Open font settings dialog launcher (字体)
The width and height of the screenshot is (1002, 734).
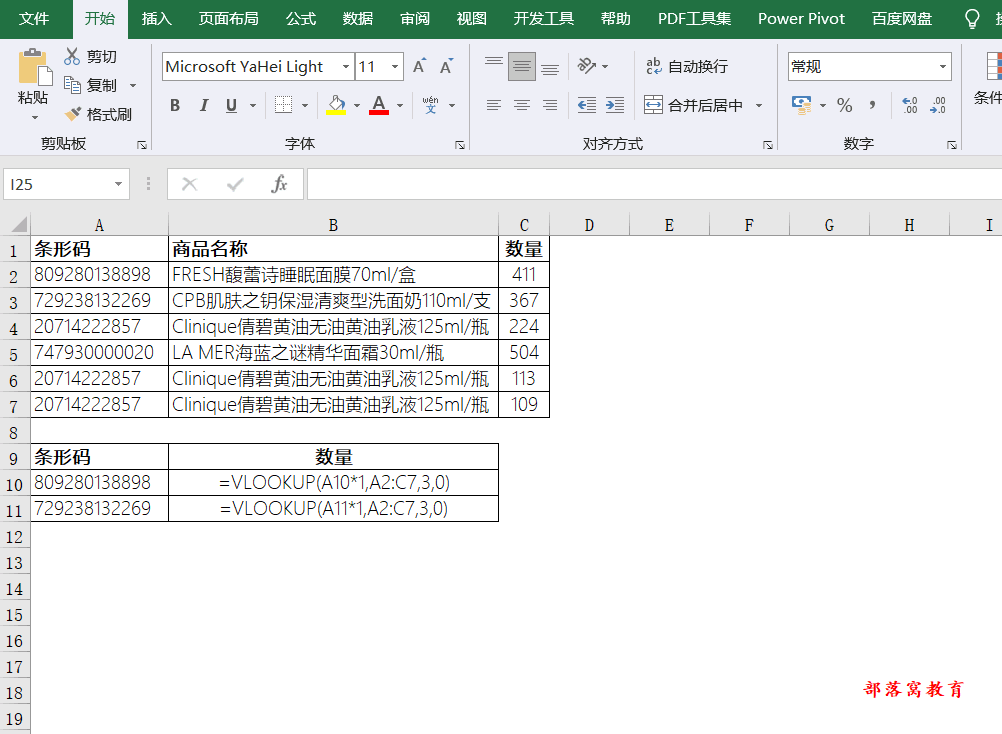click(x=459, y=146)
